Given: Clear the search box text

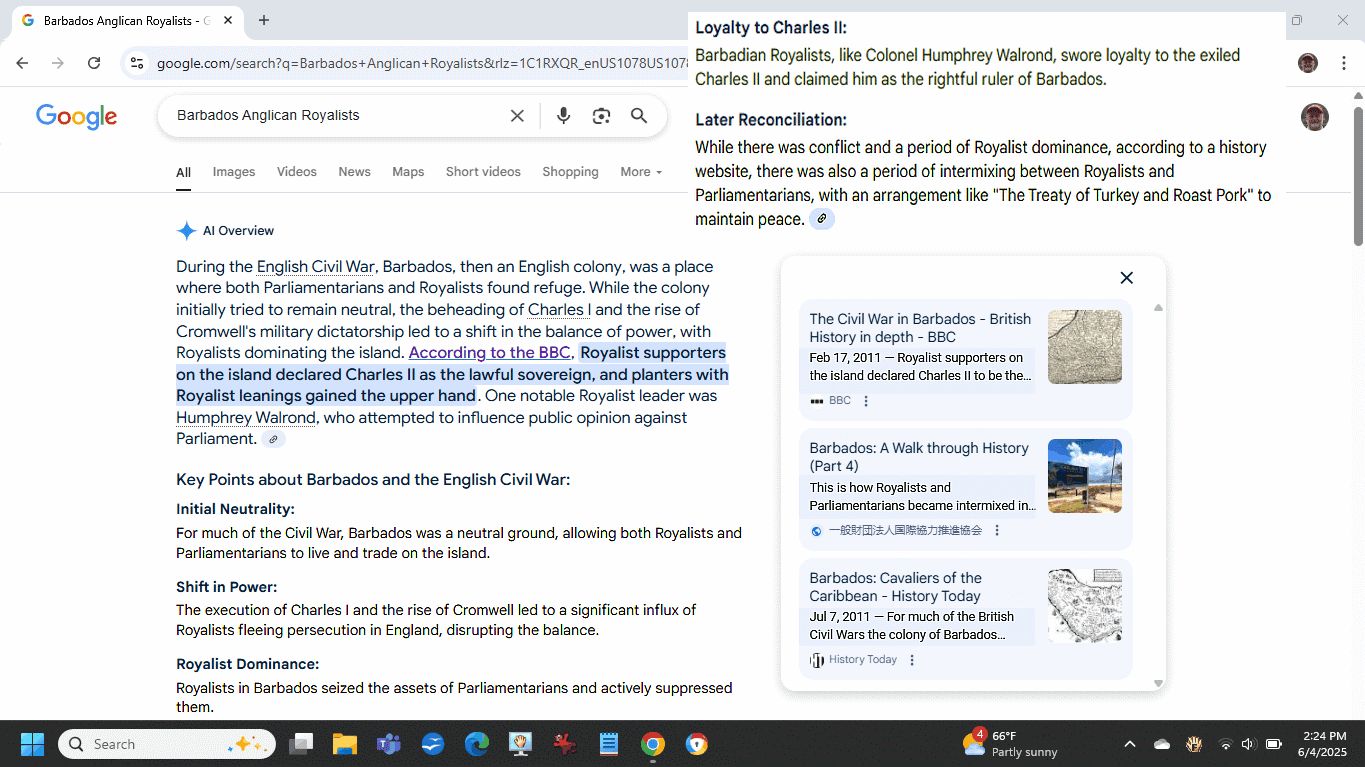Looking at the screenshot, I should point(517,116).
